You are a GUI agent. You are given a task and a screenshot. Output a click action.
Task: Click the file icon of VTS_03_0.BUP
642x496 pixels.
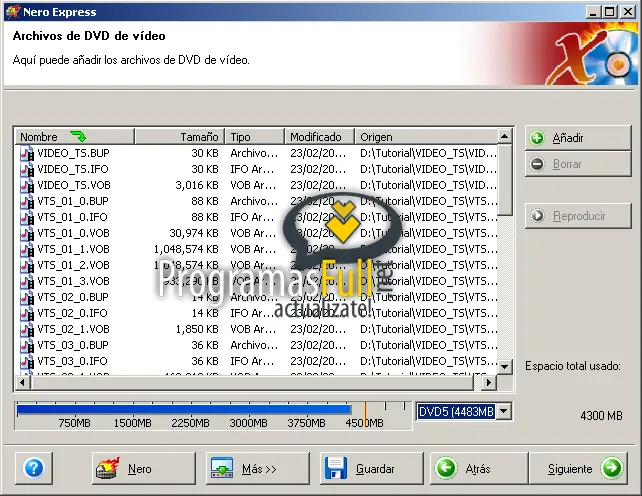[27, 345]
